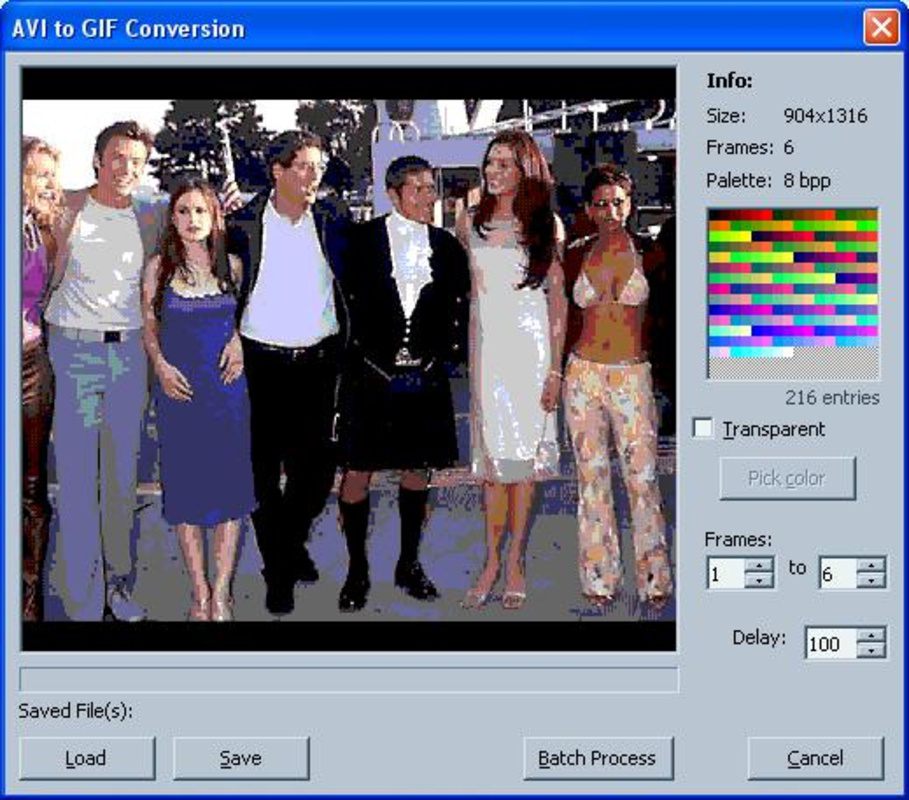909x800 pixels.
Task: Focus the end frame input field
Action: point(838,573)
